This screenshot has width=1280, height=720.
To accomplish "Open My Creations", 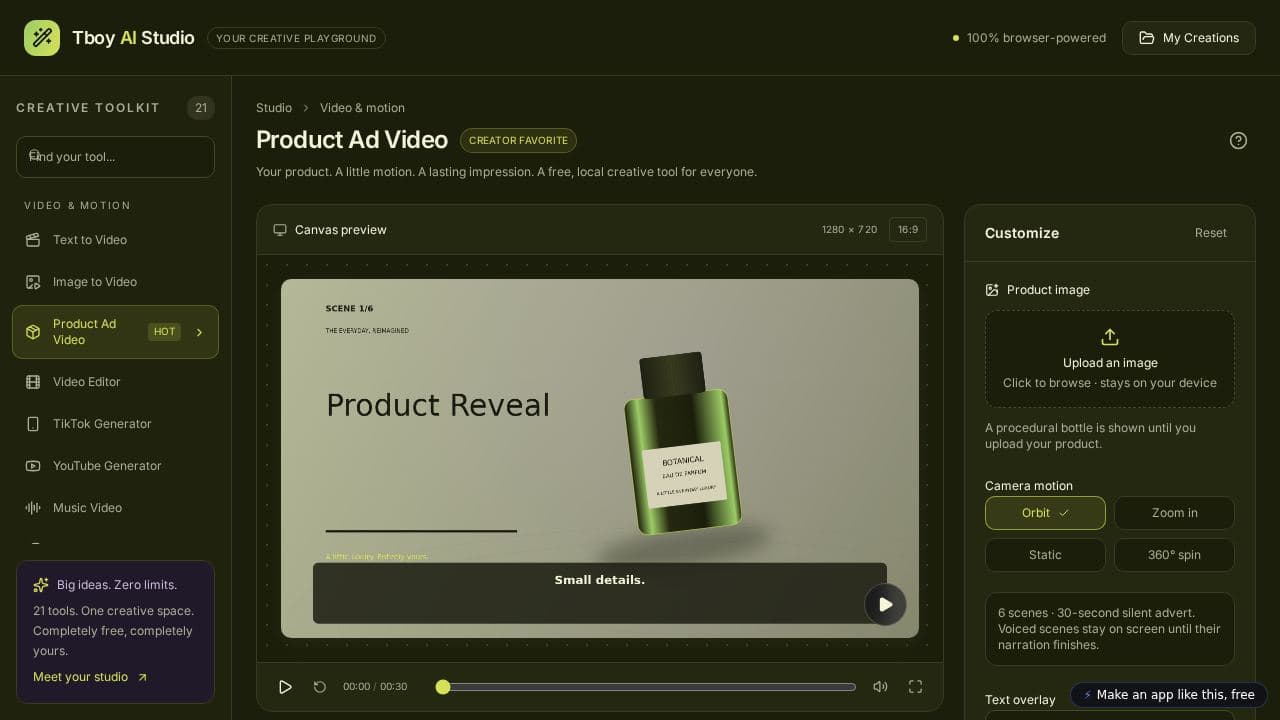I will click(1189, 38).
